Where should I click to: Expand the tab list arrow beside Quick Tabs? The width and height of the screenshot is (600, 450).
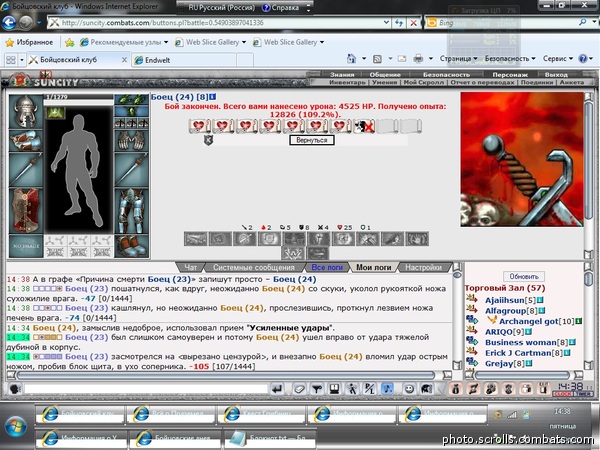[x=22, y=60]
